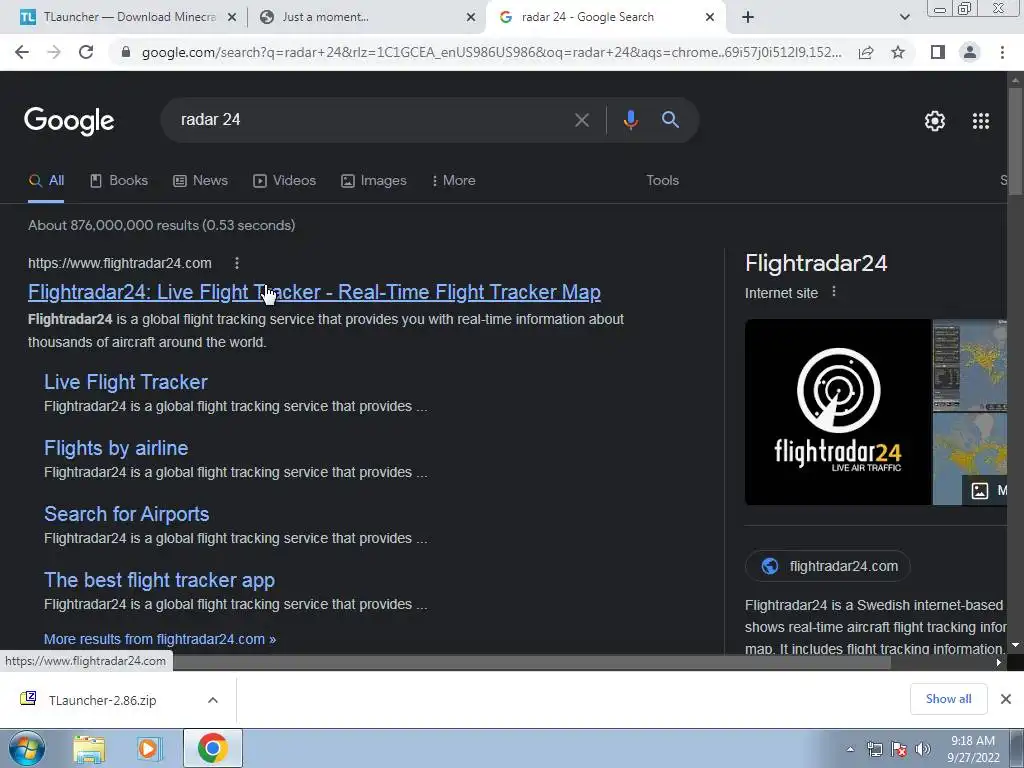Switch to the Just a moment tab
The image size is (1024, 768).
[x=366, y=18]
